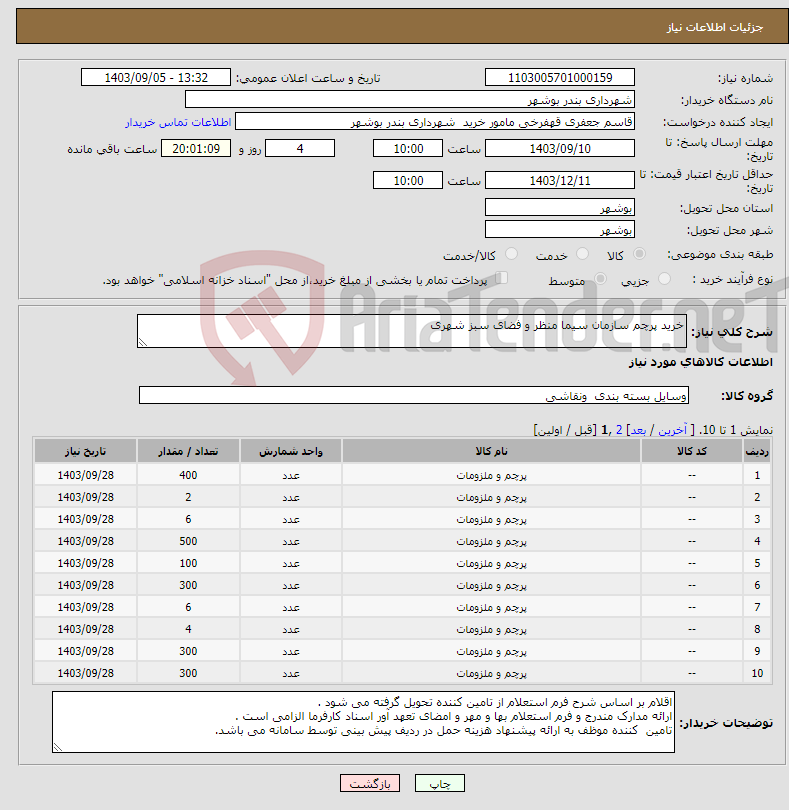Click quantity 2 in row 2
Viewport: 789px width, 810px height.
click(x=188, y=497)
